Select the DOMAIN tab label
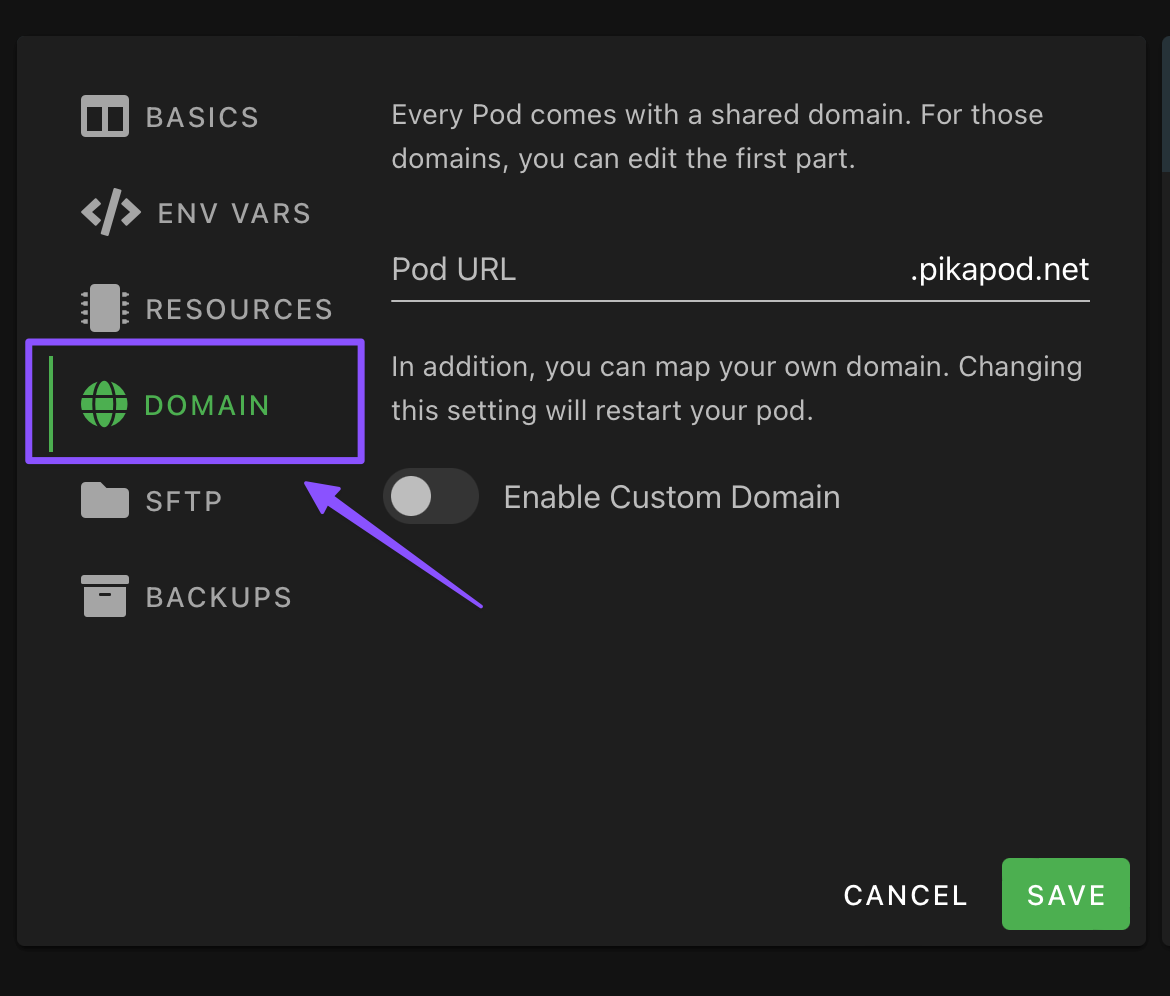This screenshot has width=1170, height=996. pyautogui.click(x=207, y=405)
